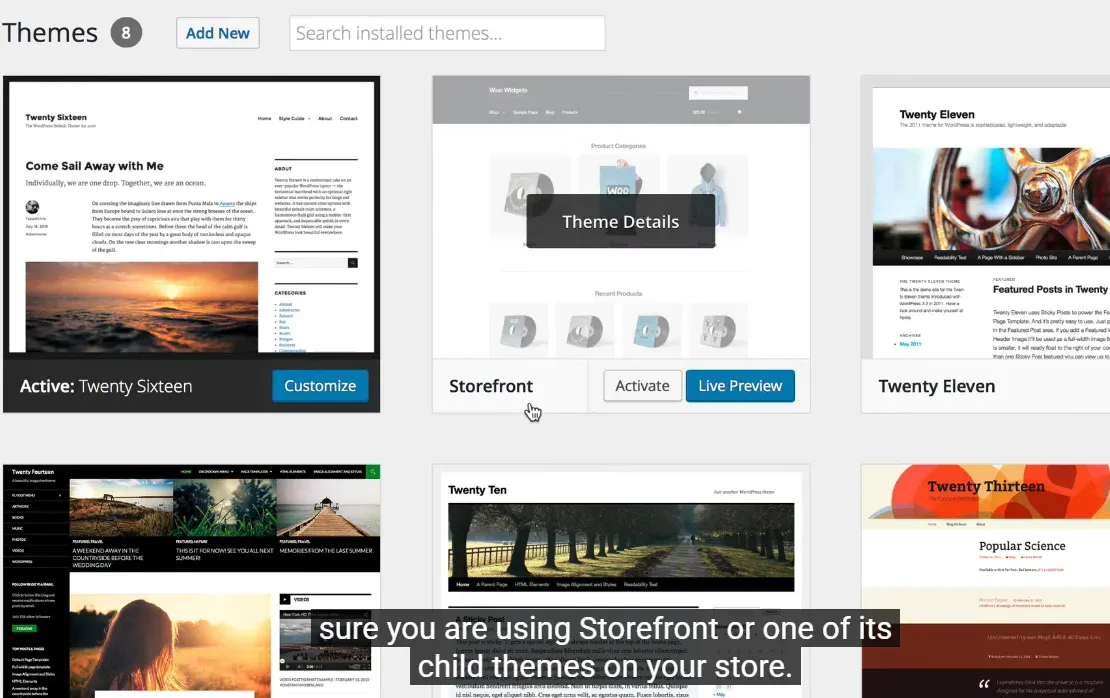The height and width of the screenshot is (698, 1110).
Task: Activate the Storefront theme
Action: click(642, 386)
